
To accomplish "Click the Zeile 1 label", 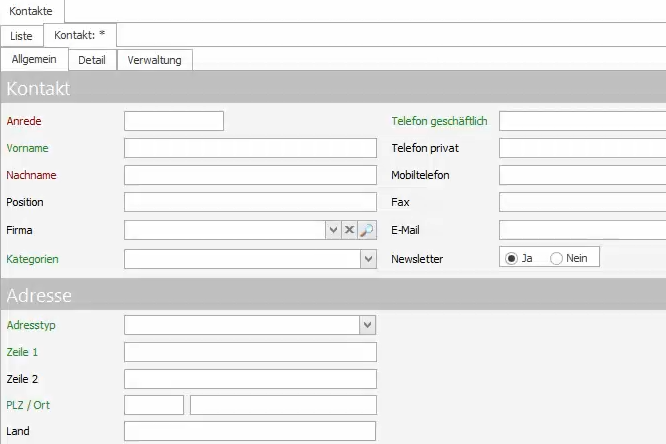I will pos(22,352).
